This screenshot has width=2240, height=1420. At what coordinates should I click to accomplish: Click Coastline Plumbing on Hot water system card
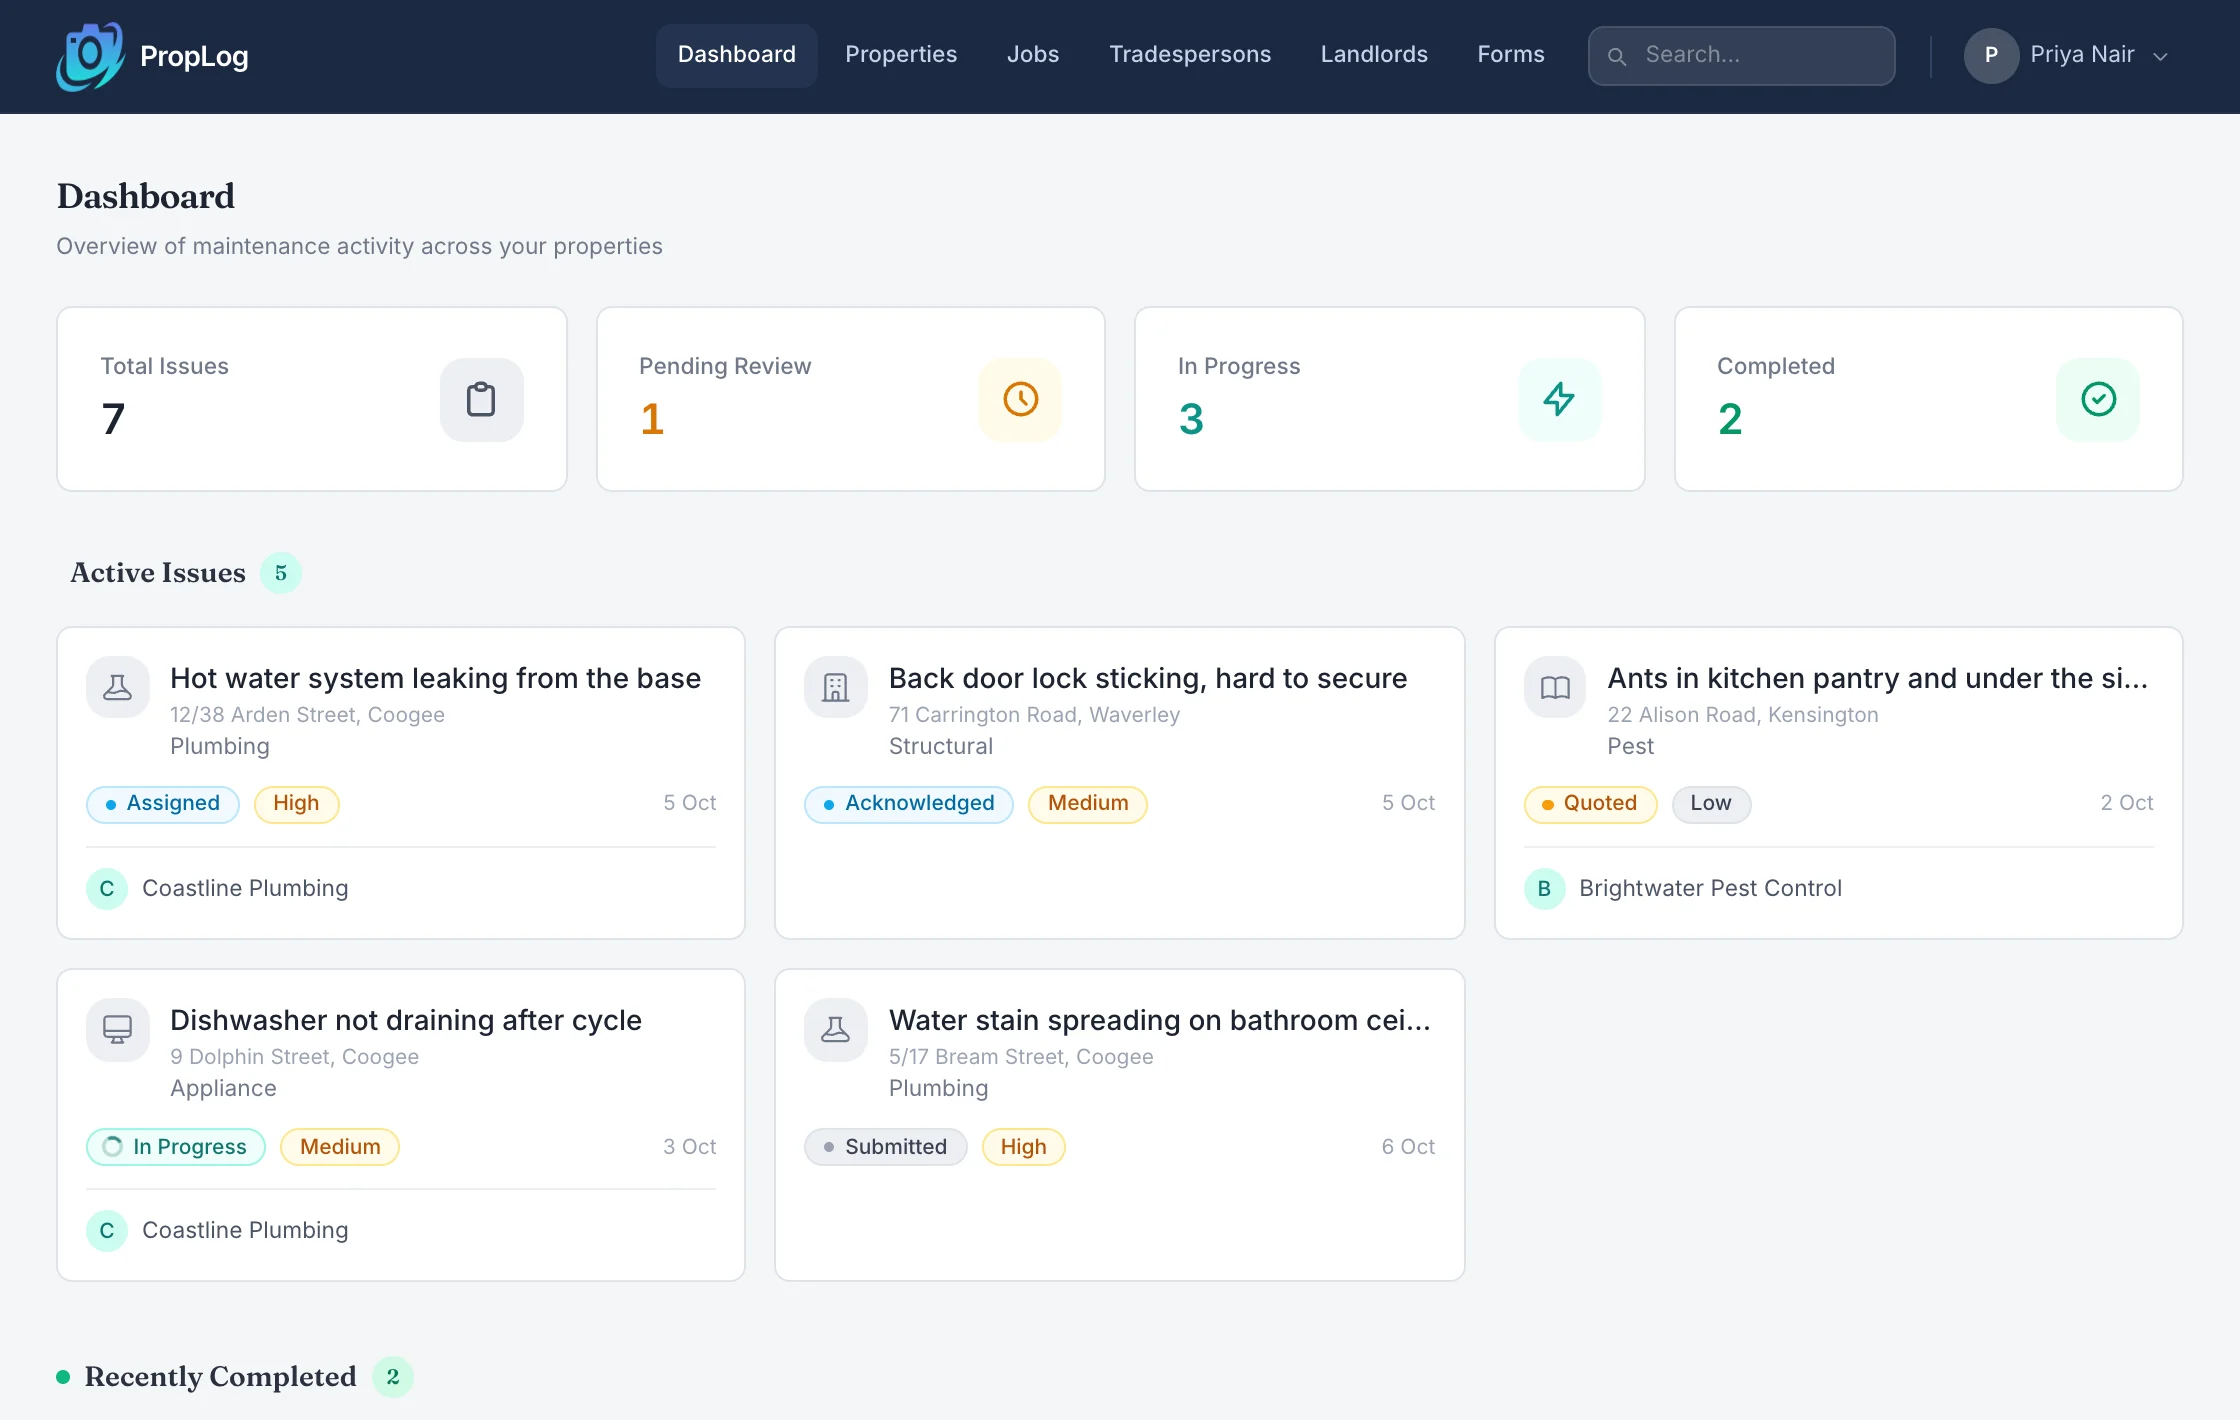(245, 888)
